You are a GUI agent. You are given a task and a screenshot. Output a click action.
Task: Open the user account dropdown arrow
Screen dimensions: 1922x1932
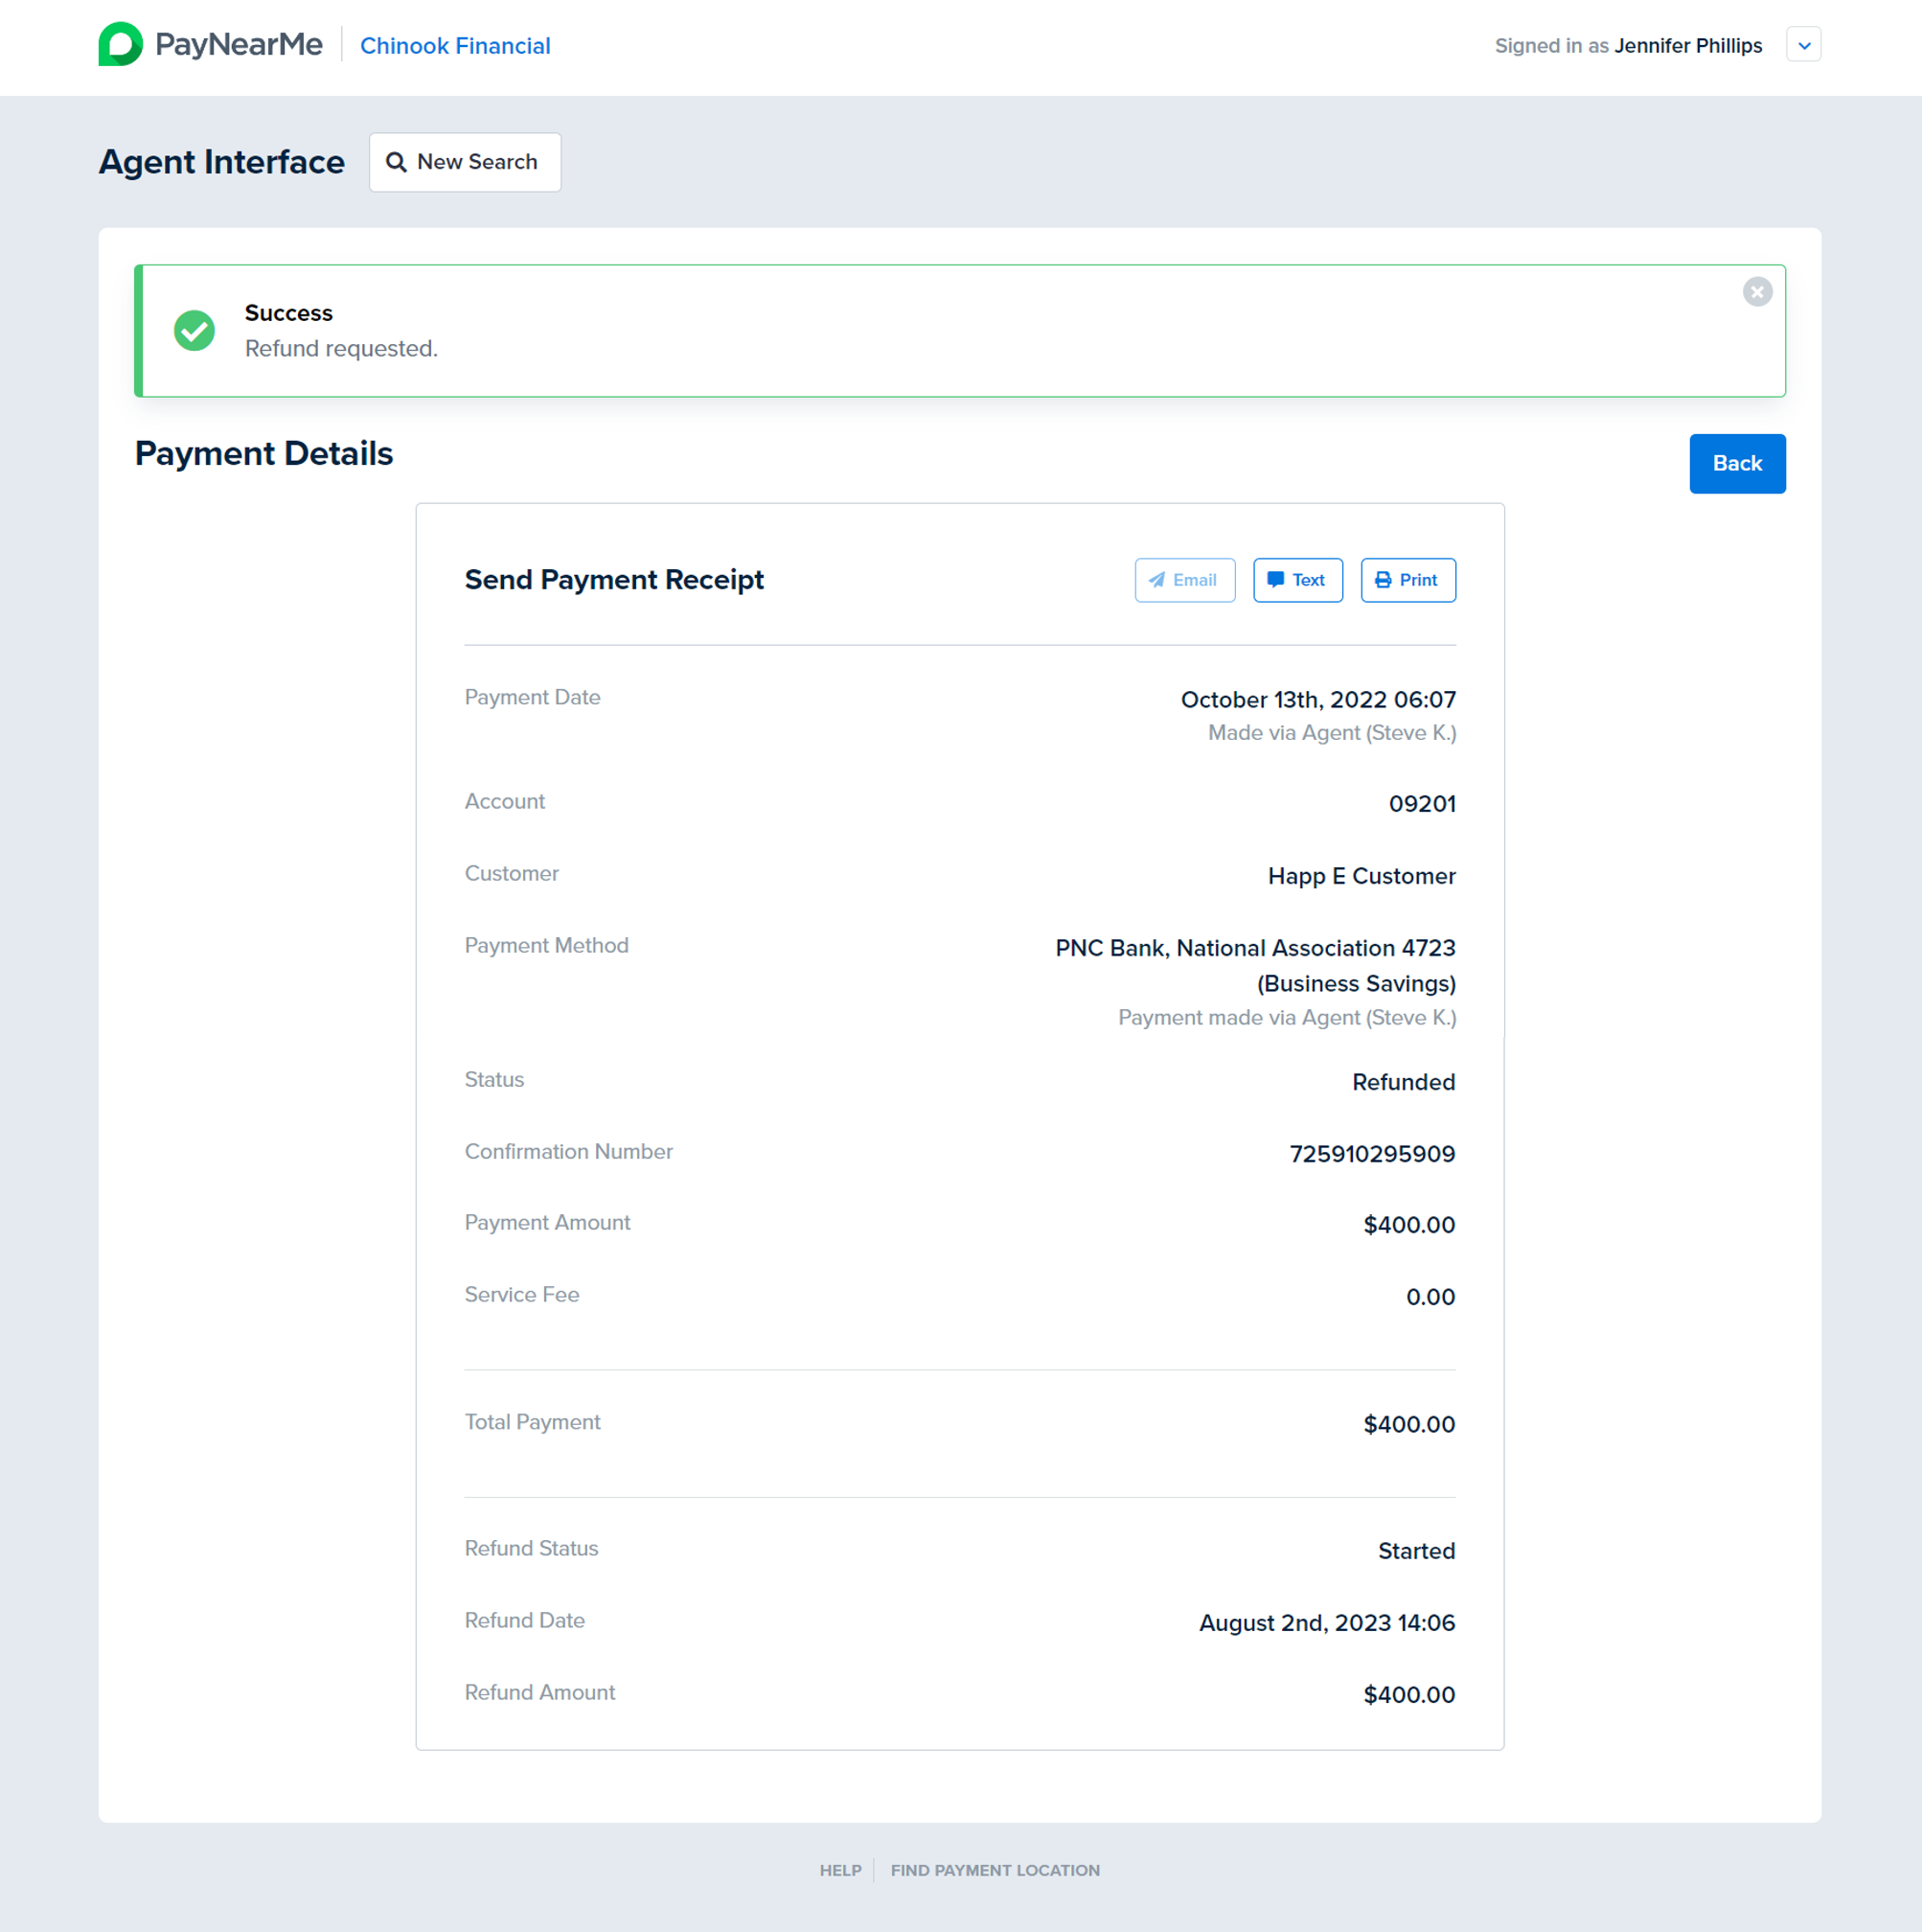1803,45
